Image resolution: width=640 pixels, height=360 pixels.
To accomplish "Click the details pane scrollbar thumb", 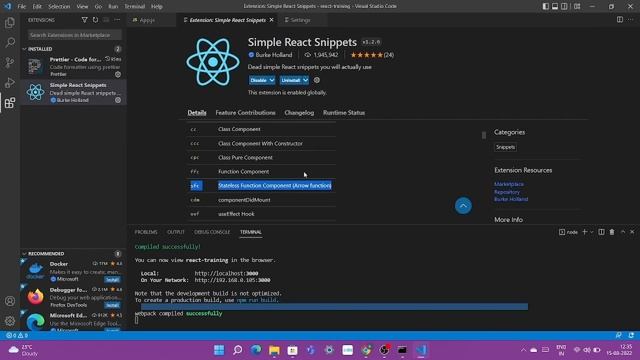I will point(484,135).
